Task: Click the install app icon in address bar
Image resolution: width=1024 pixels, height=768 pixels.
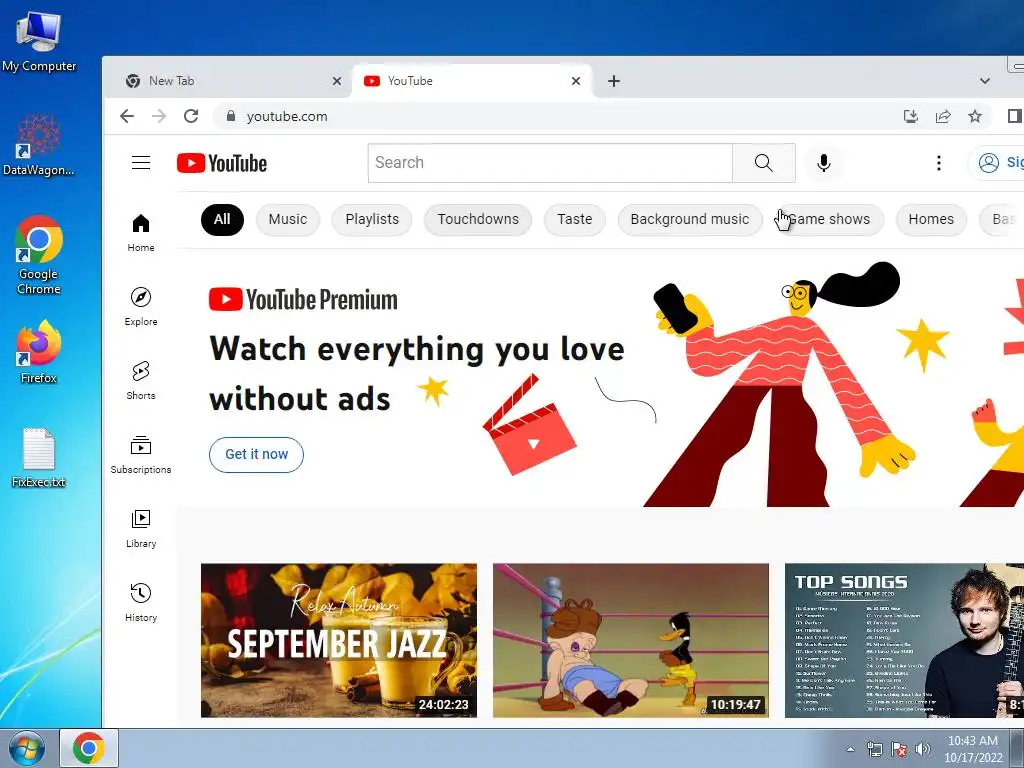Action: click(x=910, y=116)
